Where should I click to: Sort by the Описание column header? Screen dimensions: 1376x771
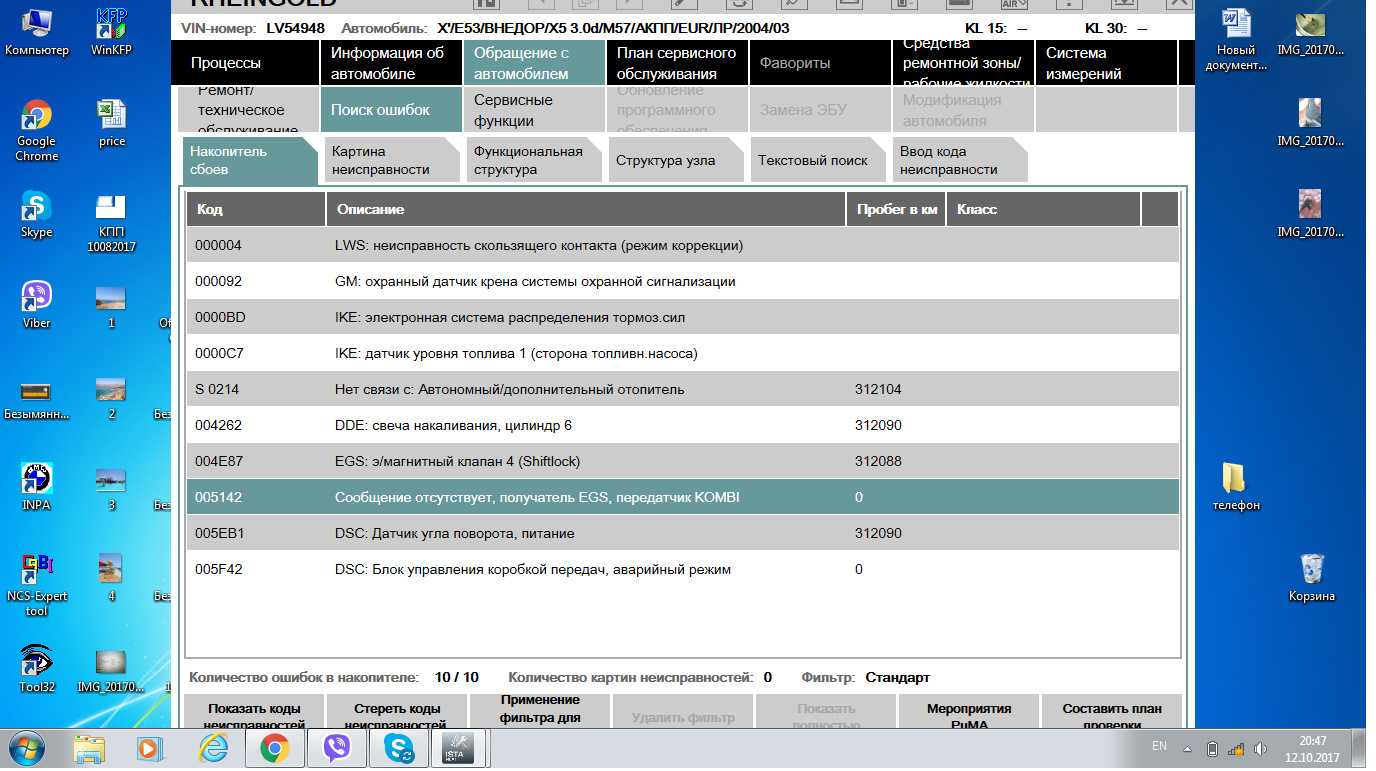(x=586, y=209)
